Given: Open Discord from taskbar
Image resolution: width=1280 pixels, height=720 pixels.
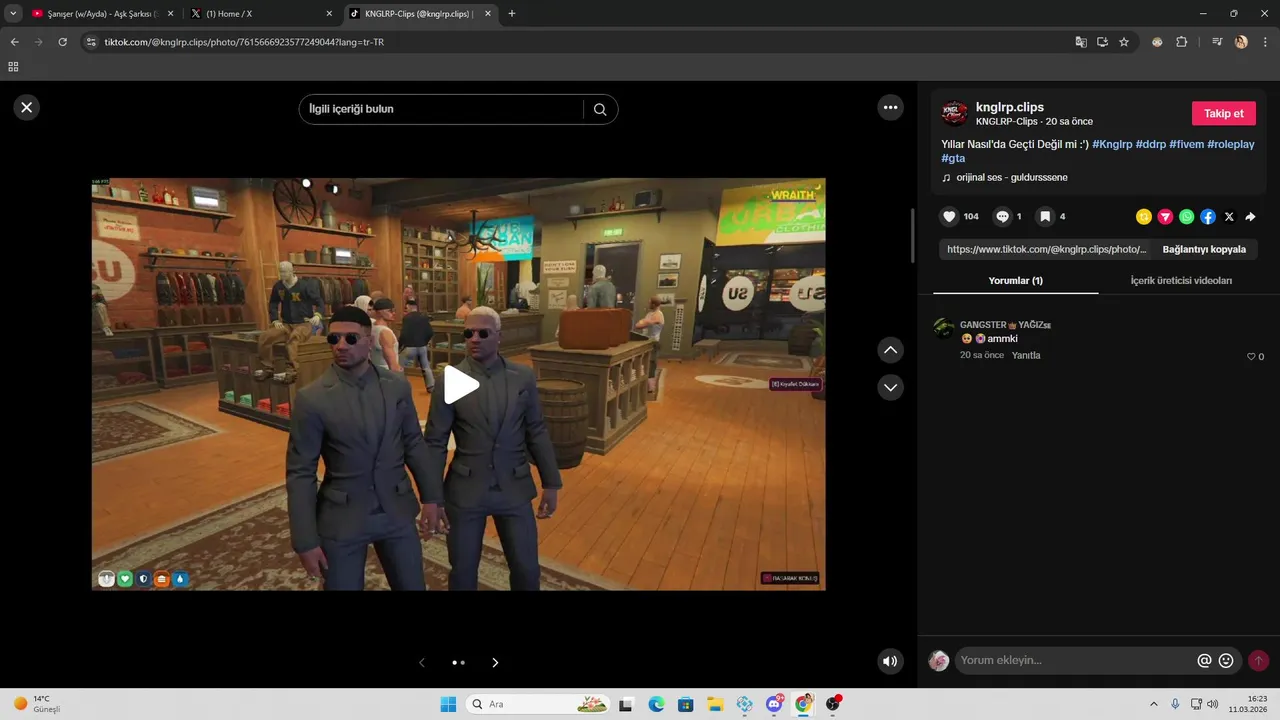Looking at the screenshot, I should 774,704.
